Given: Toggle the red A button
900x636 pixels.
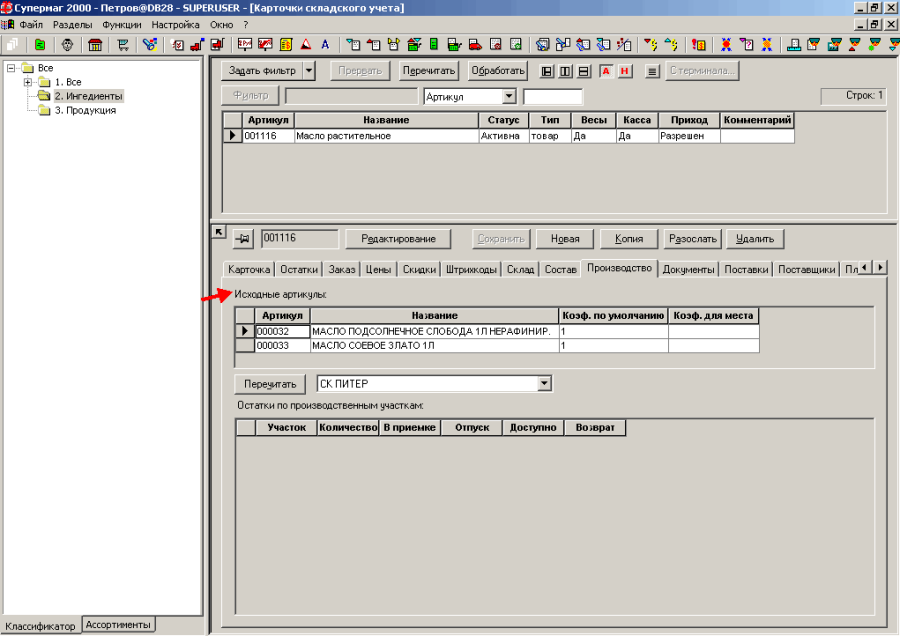Looking at the screenshot, I should point(606,71).
